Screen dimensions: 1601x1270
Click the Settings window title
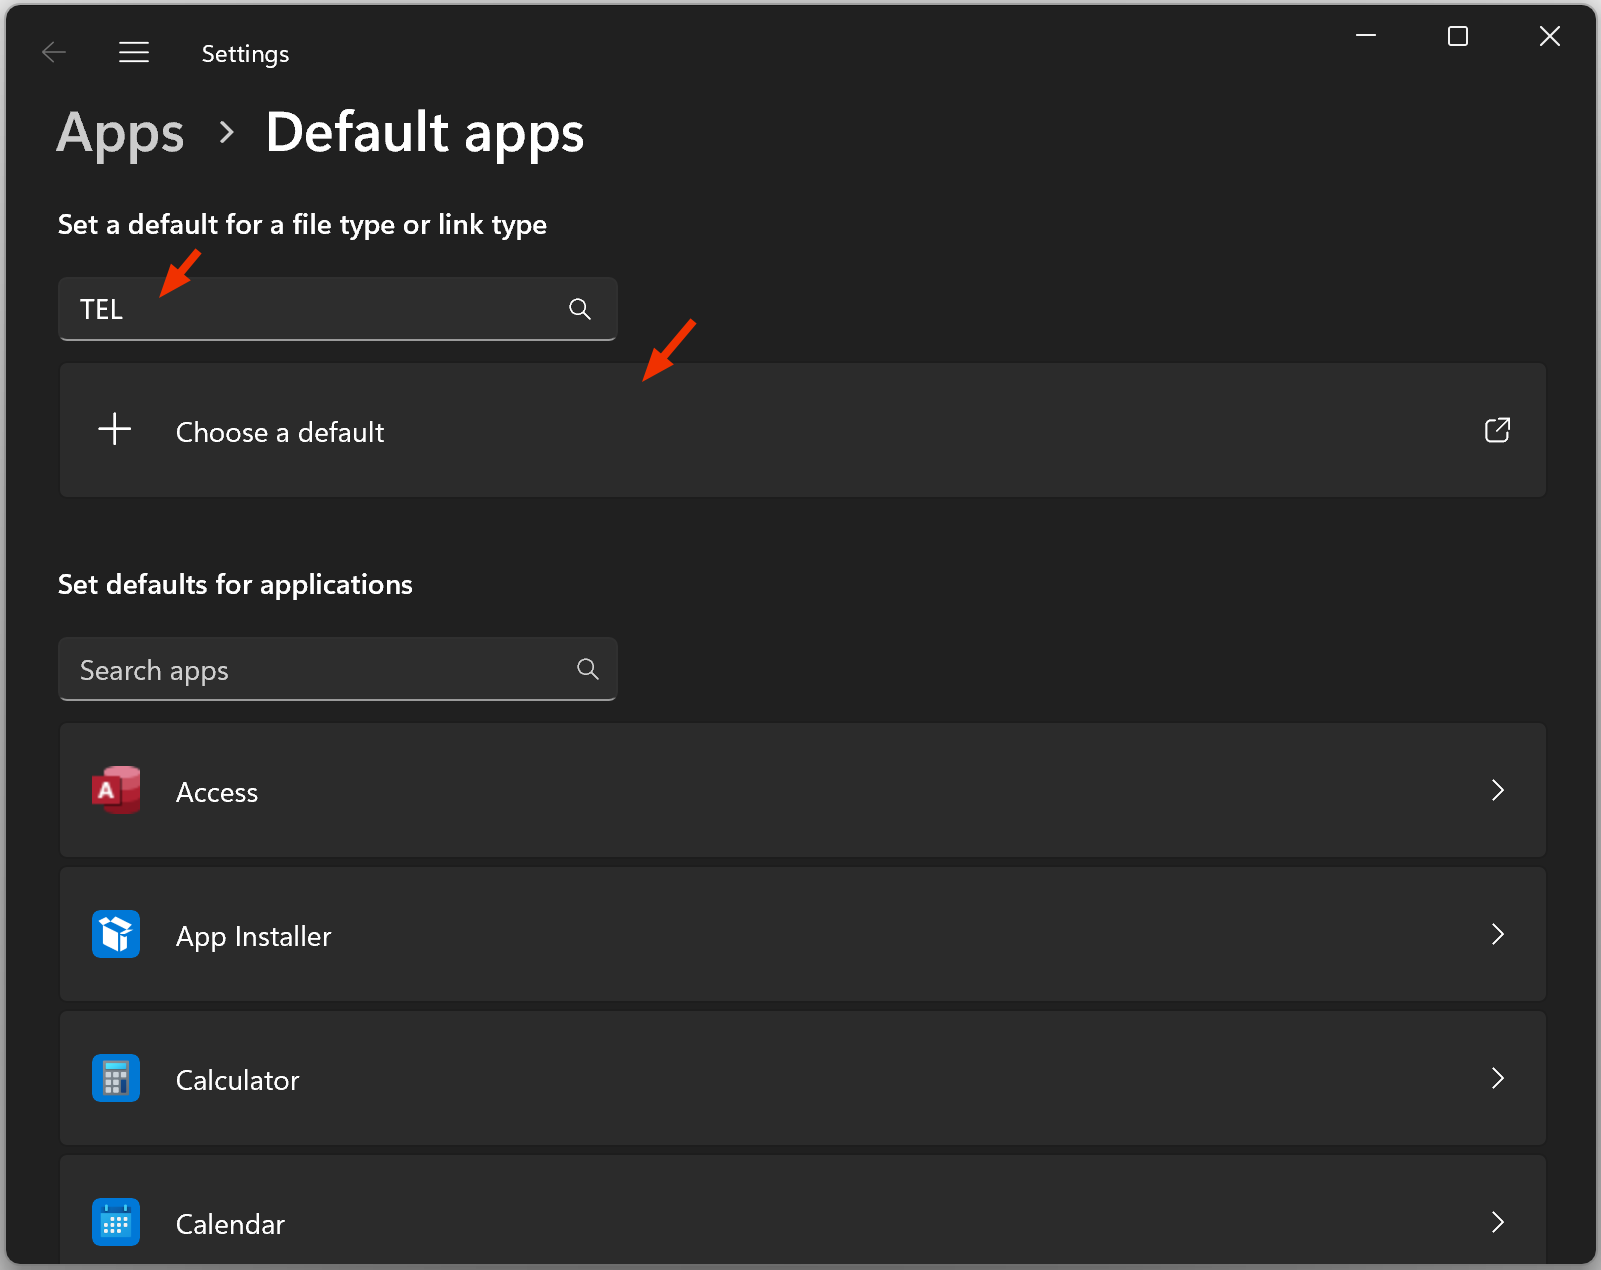coord(244,53)
